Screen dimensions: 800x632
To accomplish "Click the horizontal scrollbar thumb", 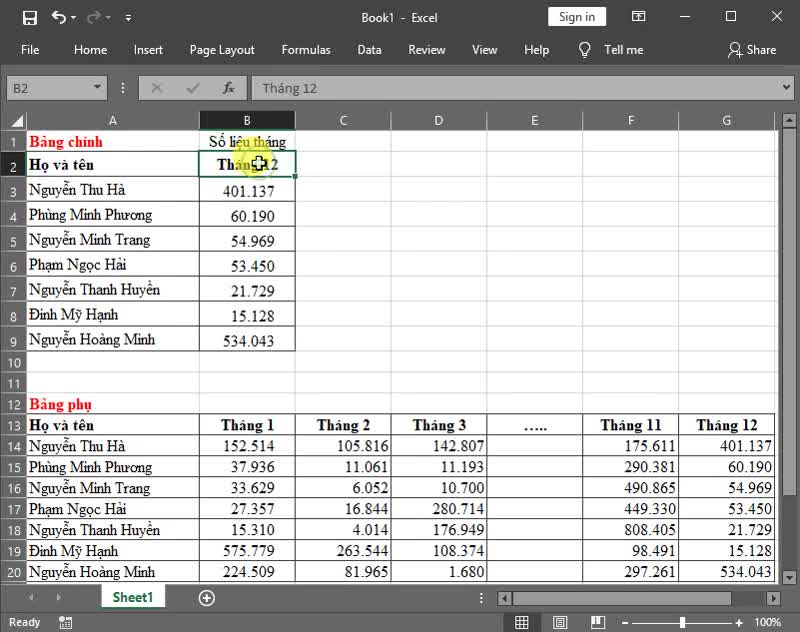I will (x=621, y=598).
